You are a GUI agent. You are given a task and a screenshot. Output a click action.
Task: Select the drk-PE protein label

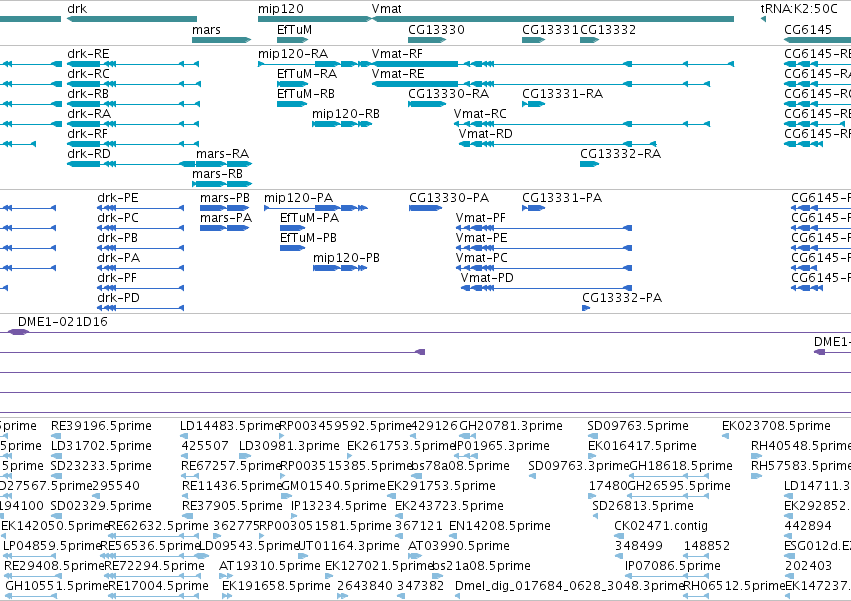click(x=118, y=198)
